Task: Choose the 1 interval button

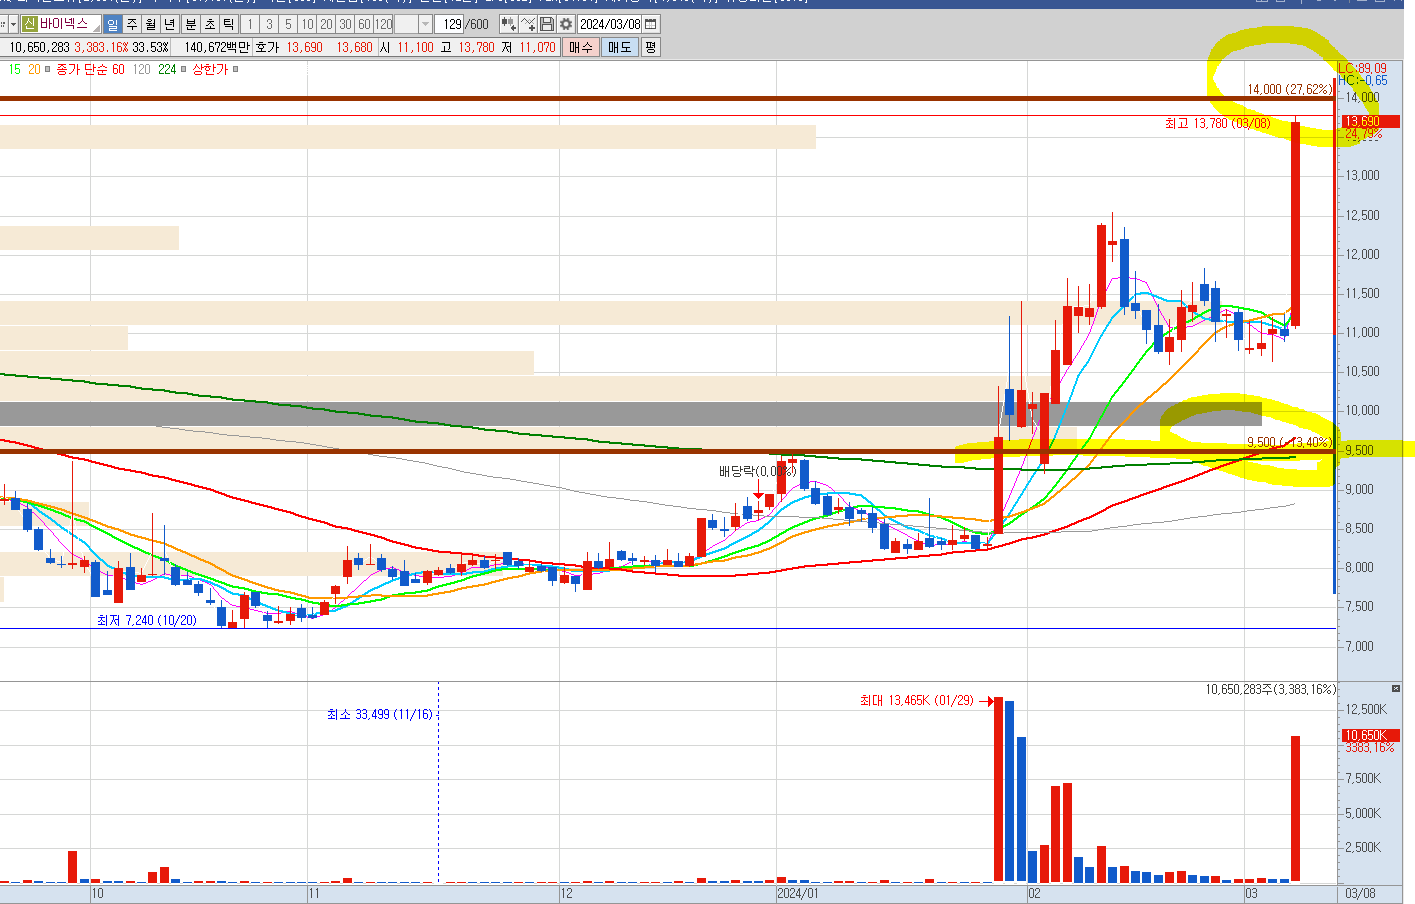Action: 250,24
